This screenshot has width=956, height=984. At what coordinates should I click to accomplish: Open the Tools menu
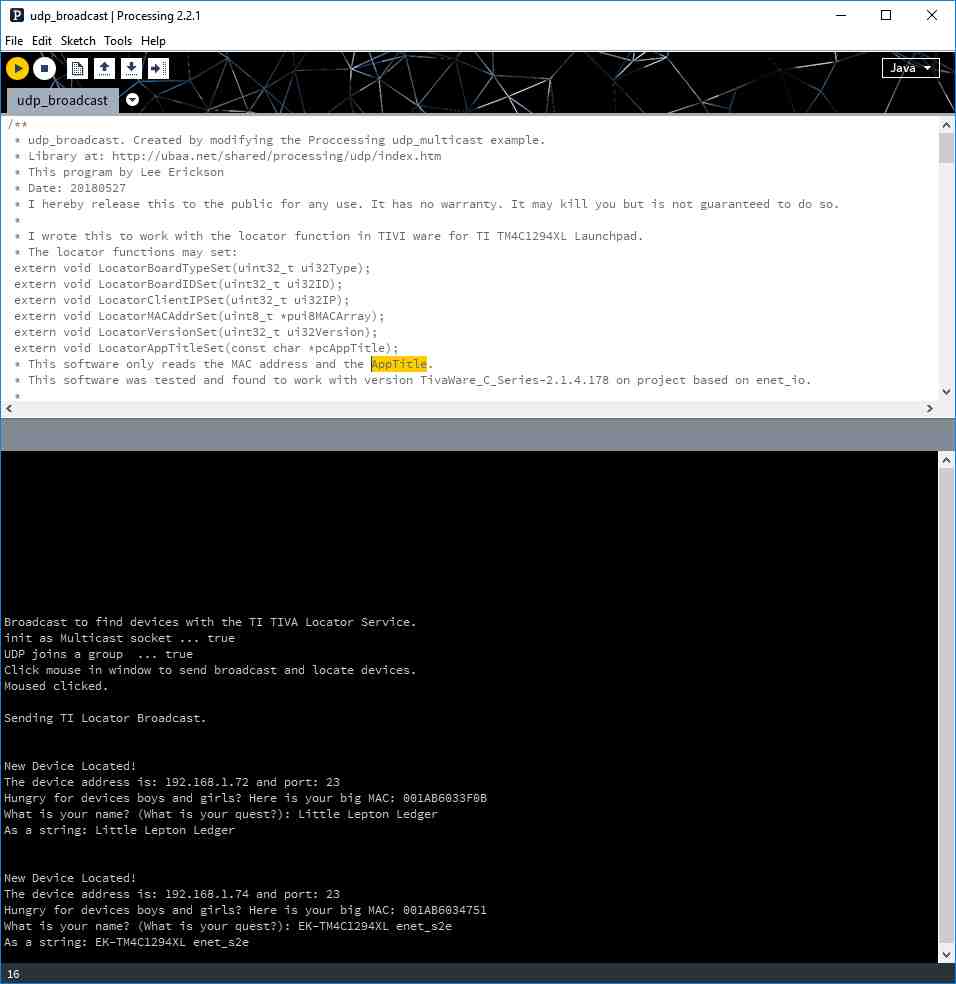pos(117,41)
